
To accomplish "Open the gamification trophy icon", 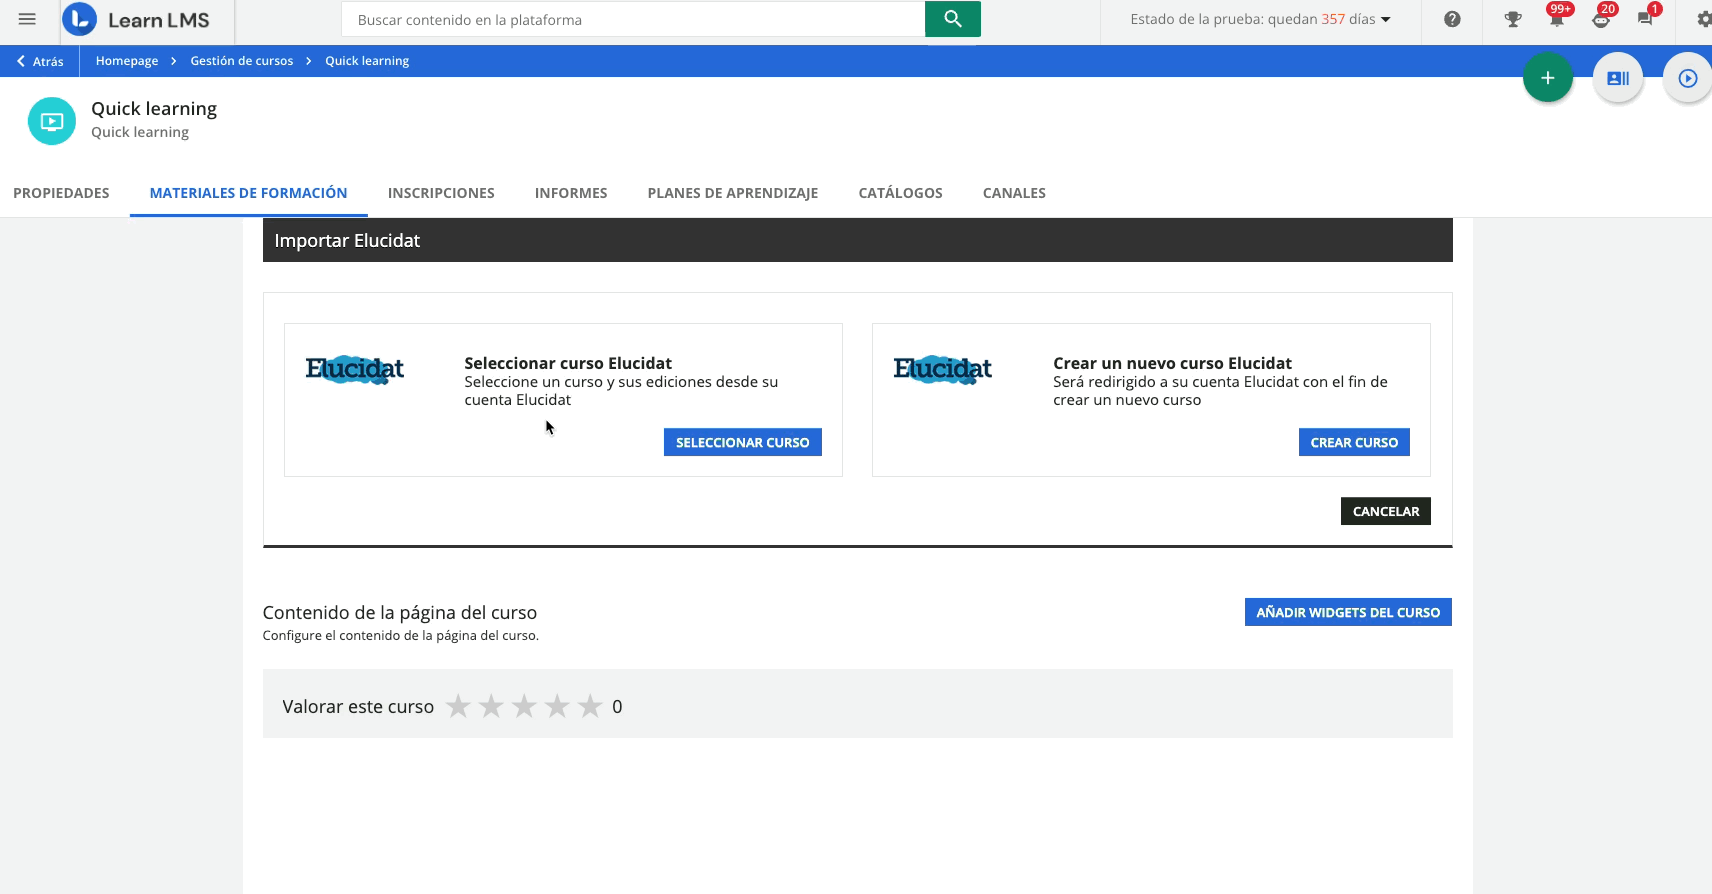I will (x=1512, y=19).
